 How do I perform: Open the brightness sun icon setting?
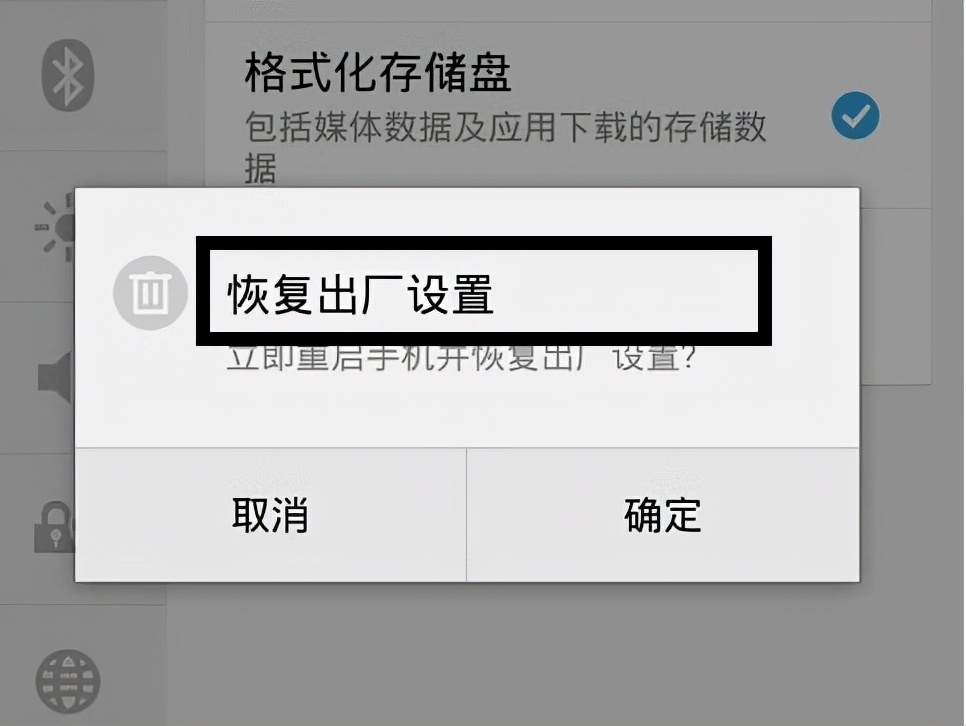click(x=55, y=227)
